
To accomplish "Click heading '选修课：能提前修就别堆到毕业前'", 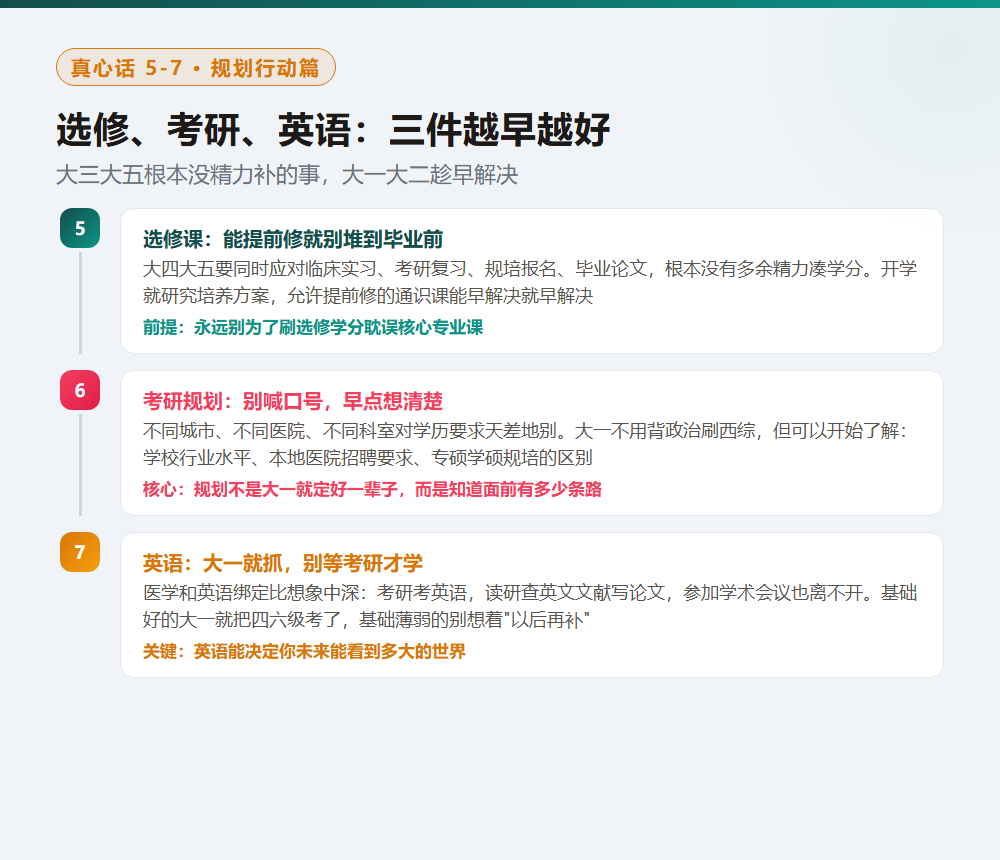I will click(x=293, y=239).
